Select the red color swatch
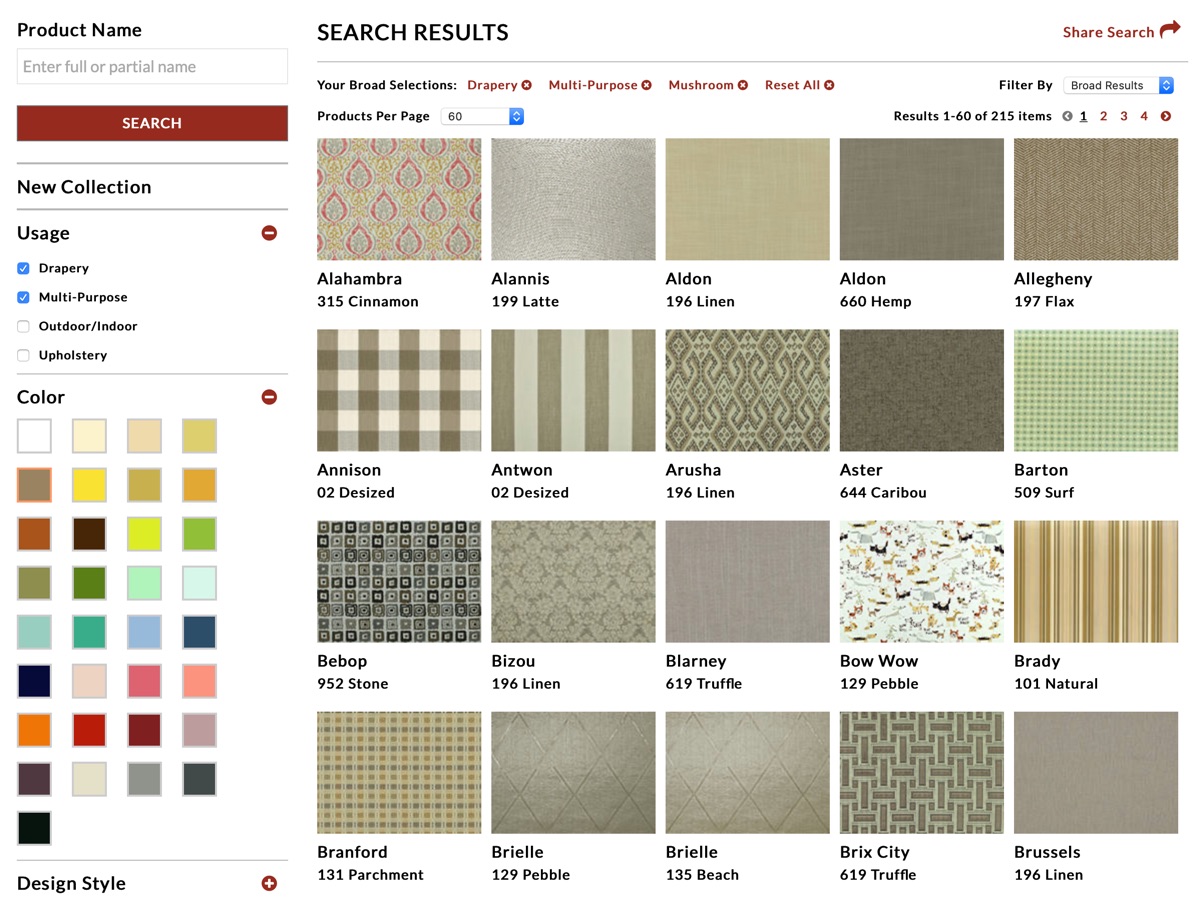Image resolution: width=1200 pixels, height=903 pixels. (x=89, y=730)
